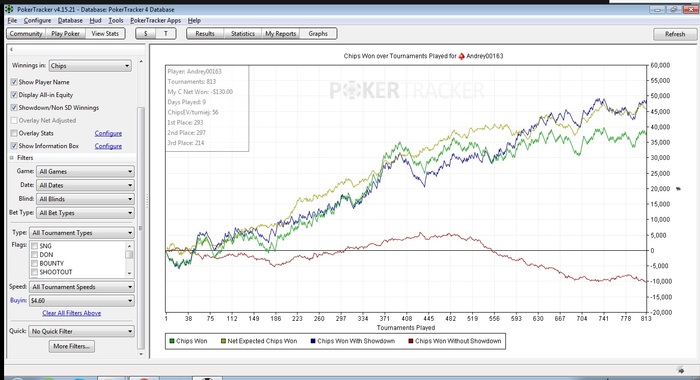Select the T tournaments button

[166, 33]
